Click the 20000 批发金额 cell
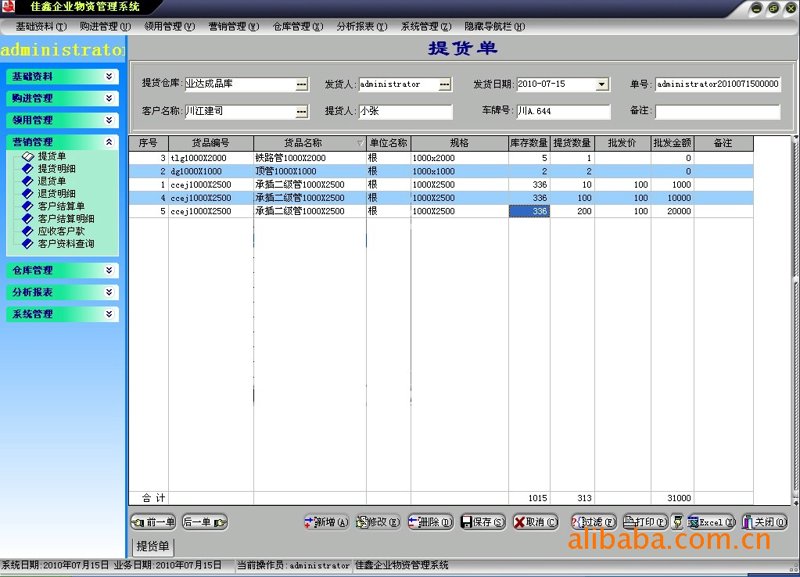800x577 pixels. coord(672,211)
